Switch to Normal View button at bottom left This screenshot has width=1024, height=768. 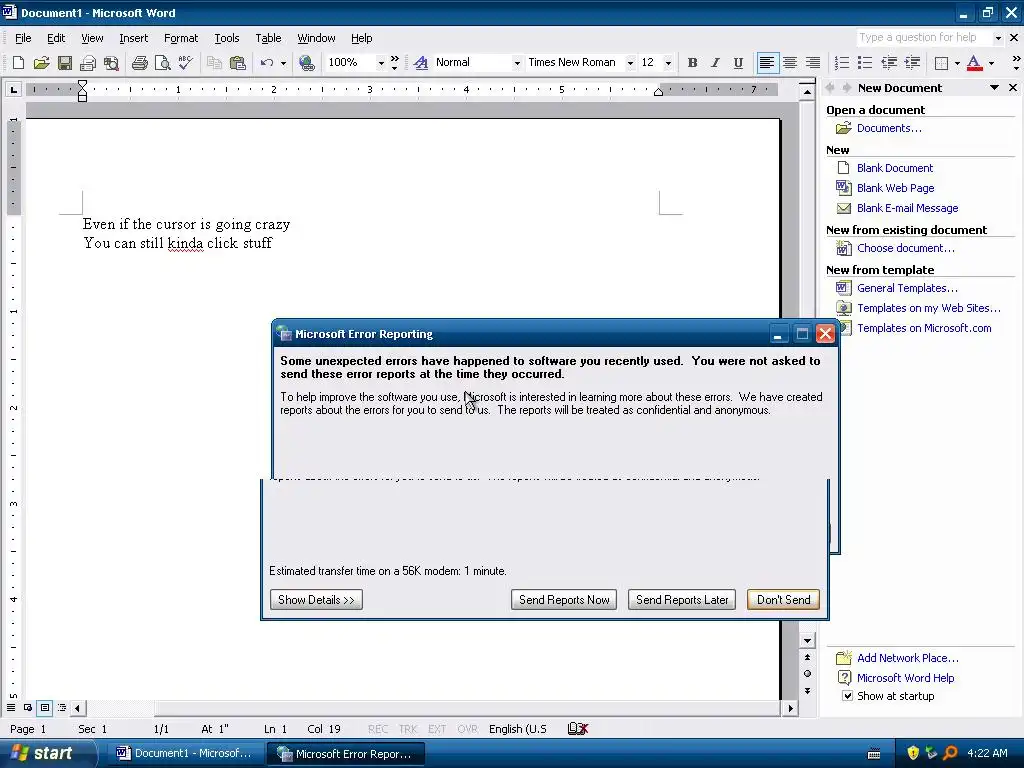click(x=11, y=707)
